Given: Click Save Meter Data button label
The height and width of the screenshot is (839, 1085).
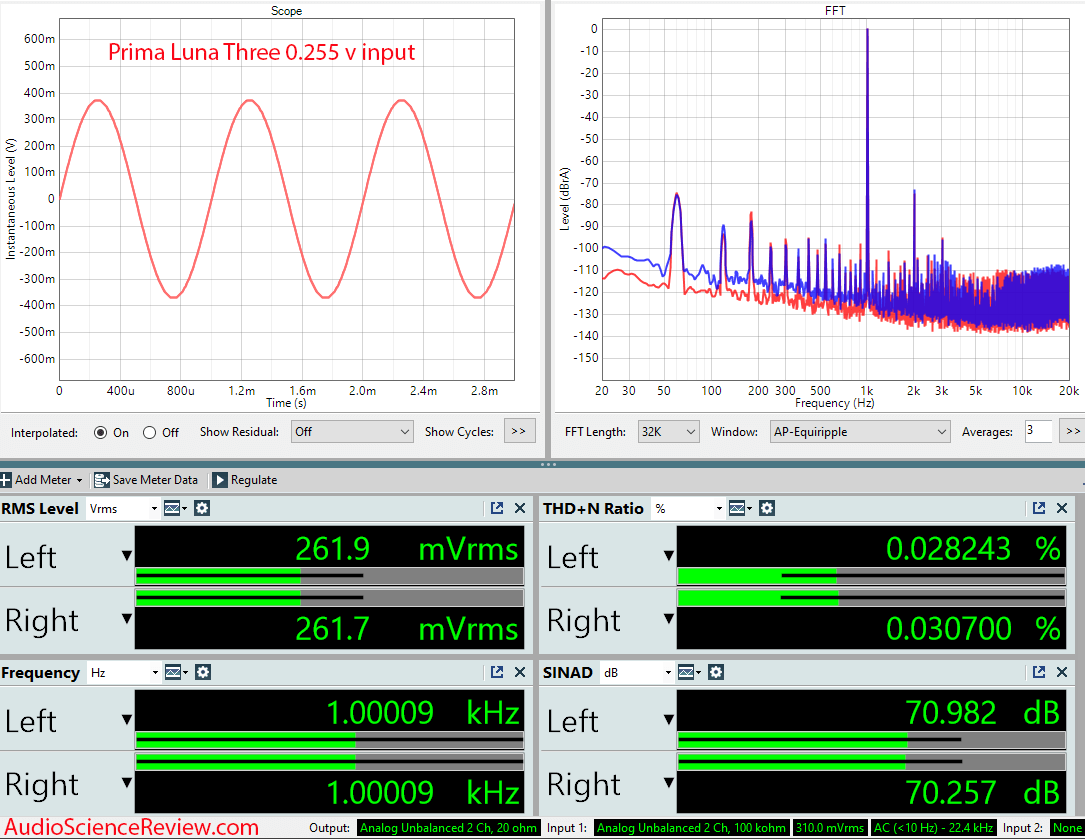Looking at the screenshot, I should click(x=155, y=480).
